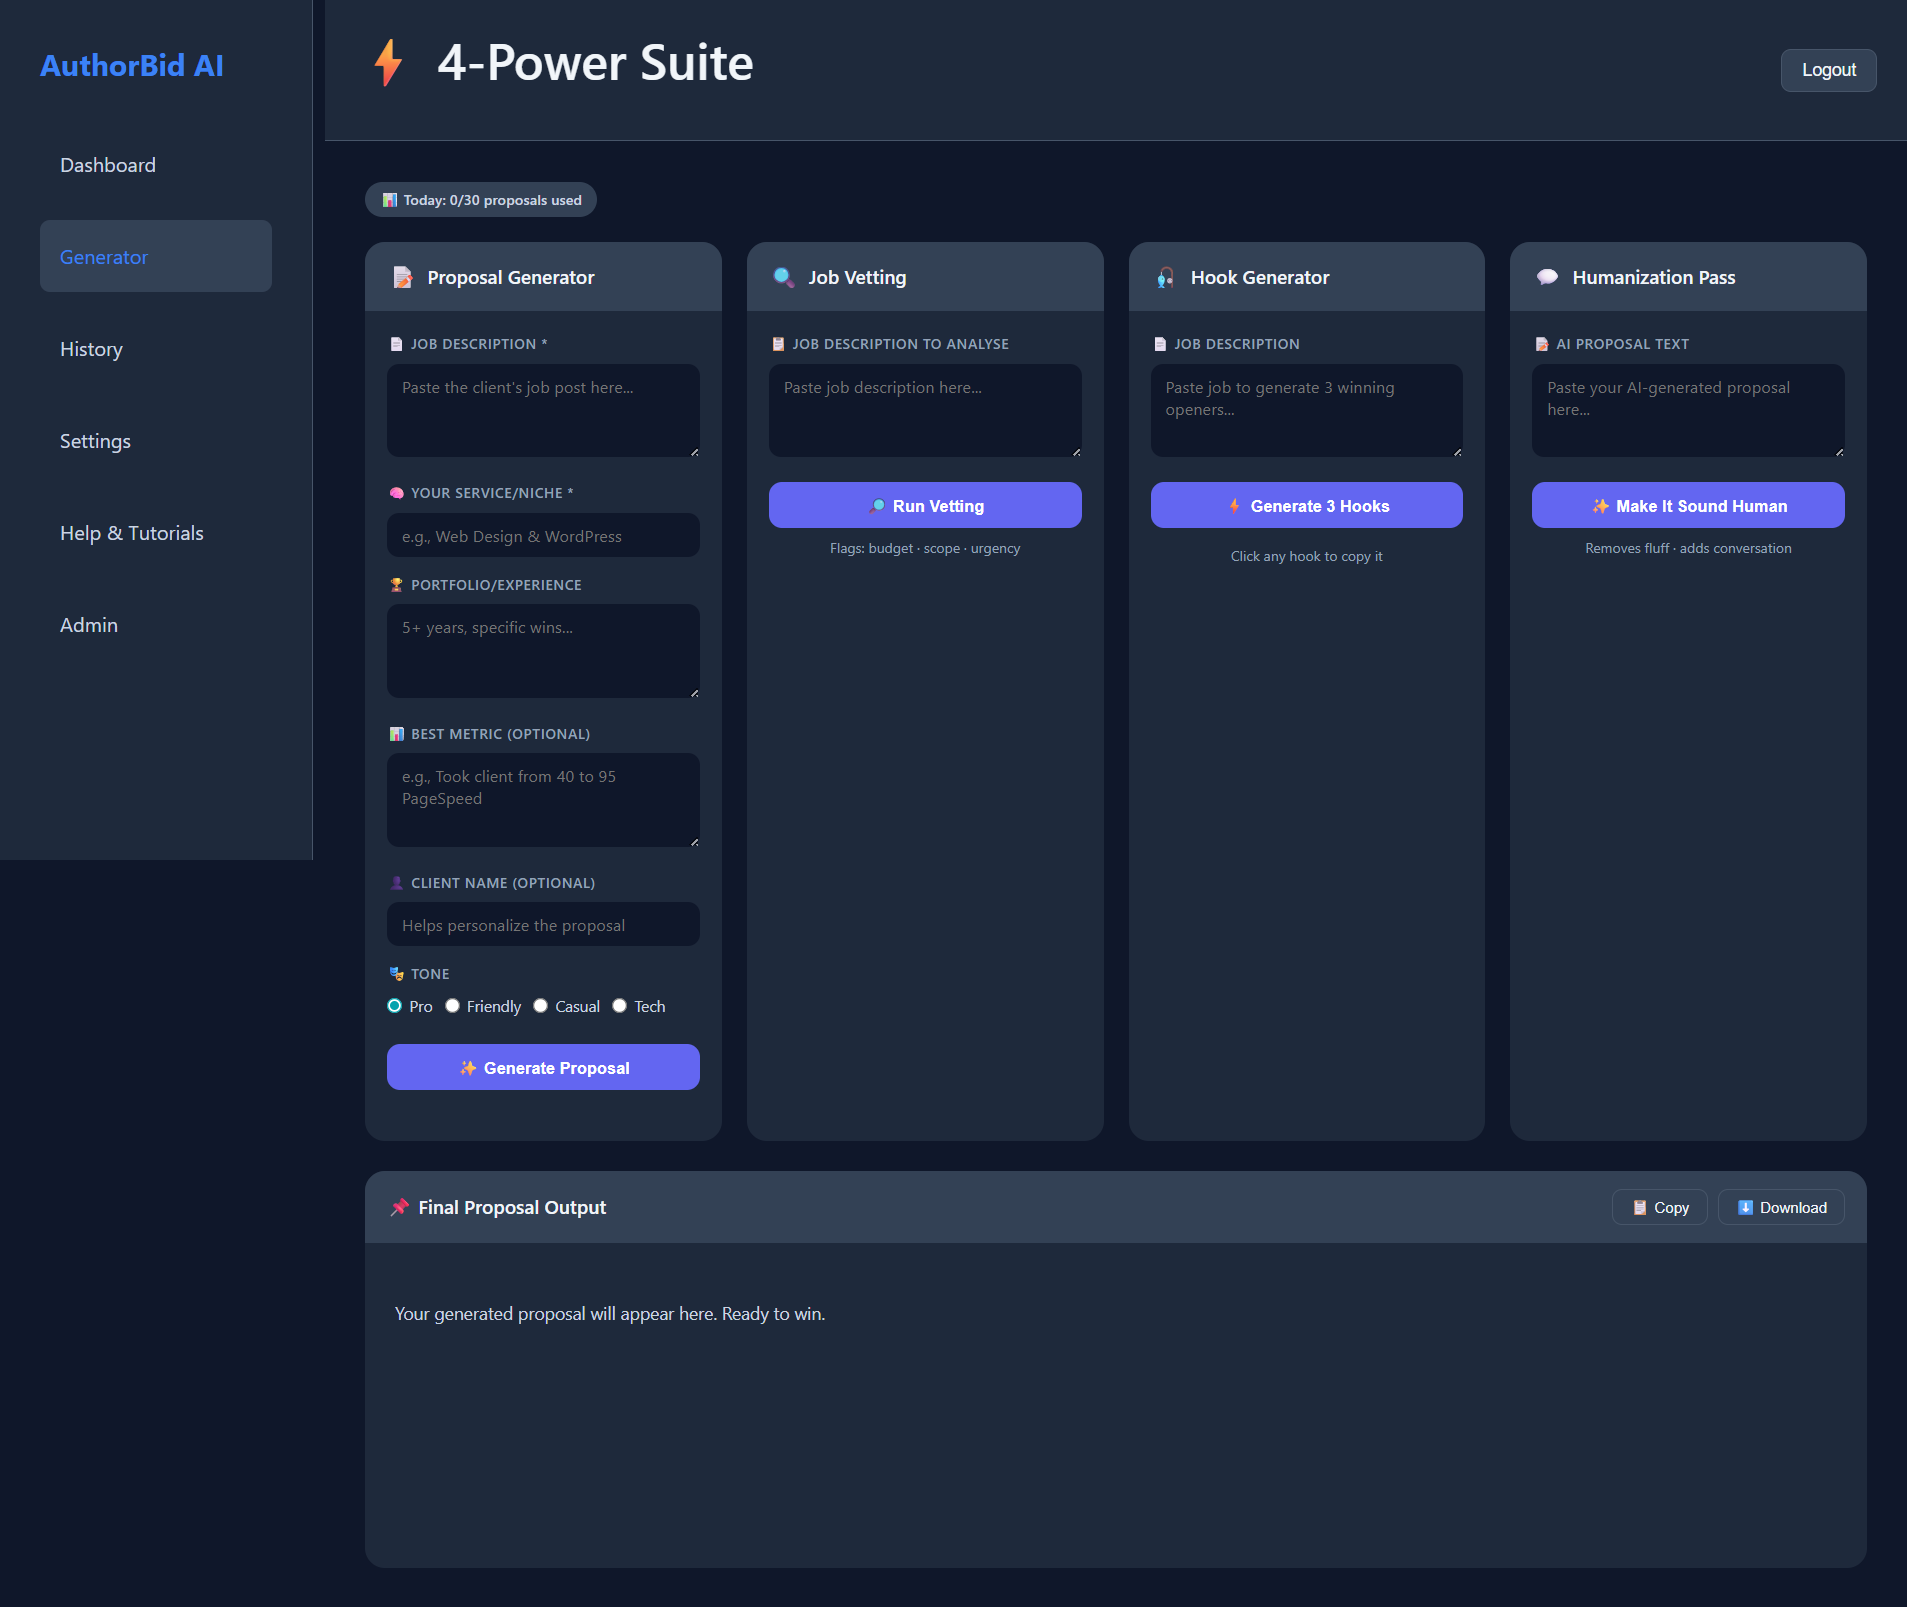Focus the Portfolio/Experience textarea
The width and height of the screenshot is (1907, 1607).
(543, 652)
